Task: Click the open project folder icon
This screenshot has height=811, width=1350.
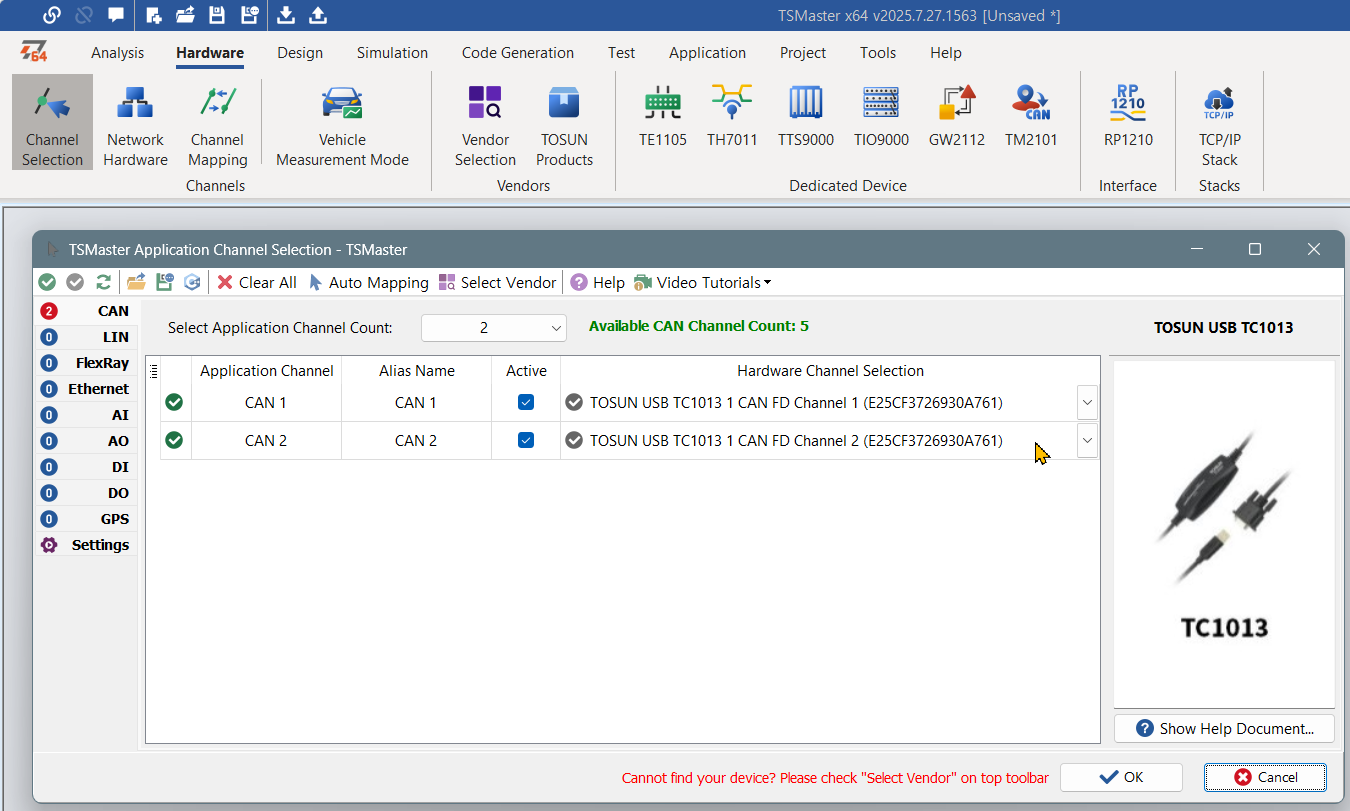Action: pos(185,15)
